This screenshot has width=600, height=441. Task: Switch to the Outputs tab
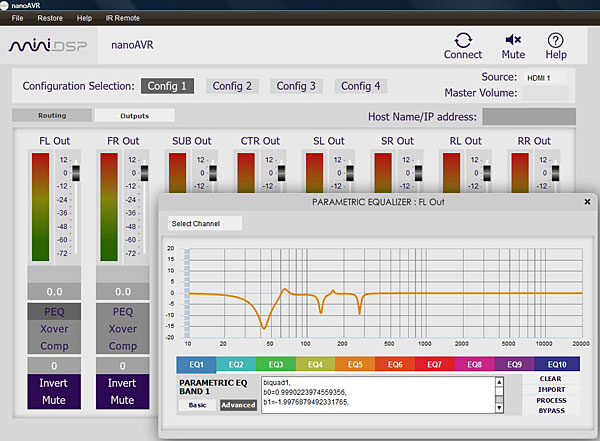coord(135,116)
